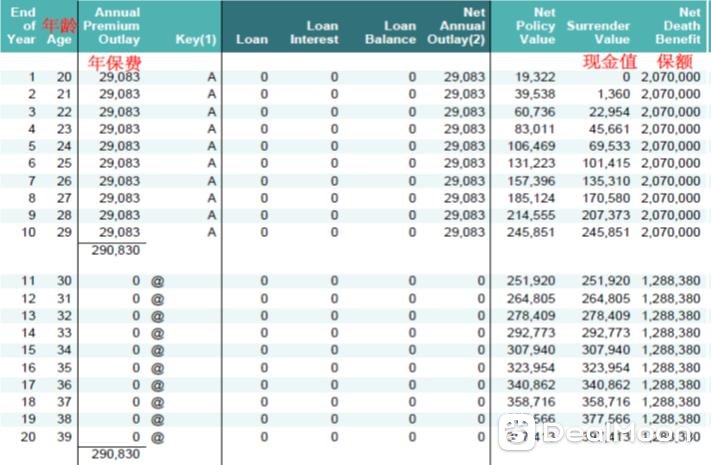The image size is (711, 465).
Task: Select net policy value 83,011
Action: point(535,129)
